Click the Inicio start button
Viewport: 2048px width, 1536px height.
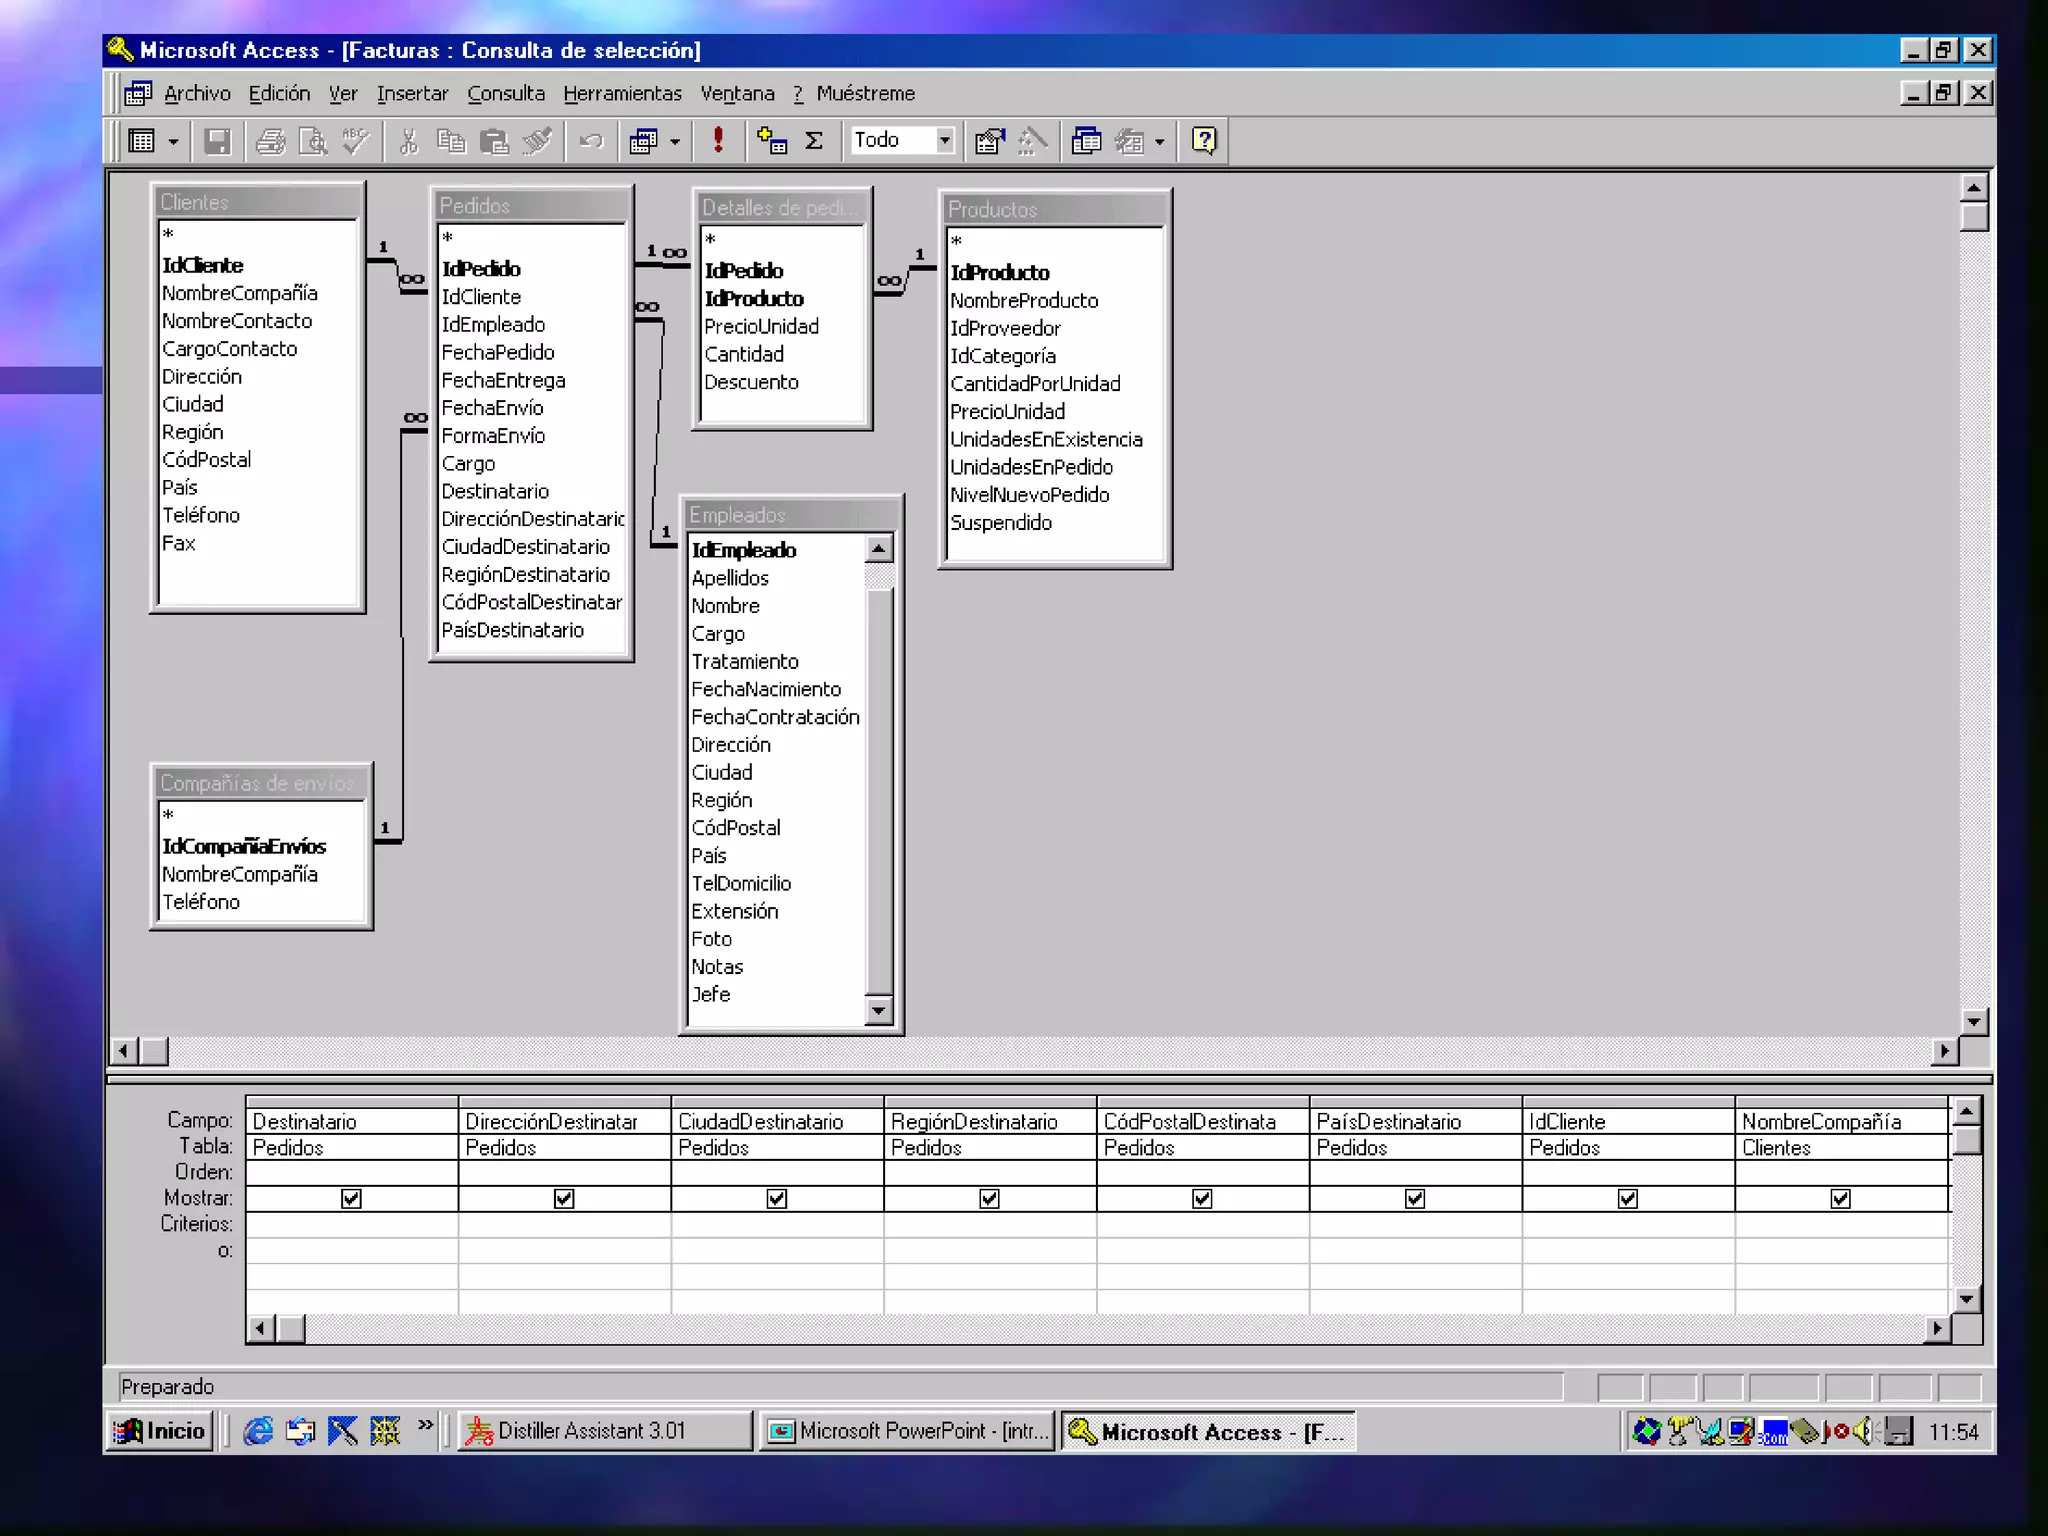(160, 1431)
